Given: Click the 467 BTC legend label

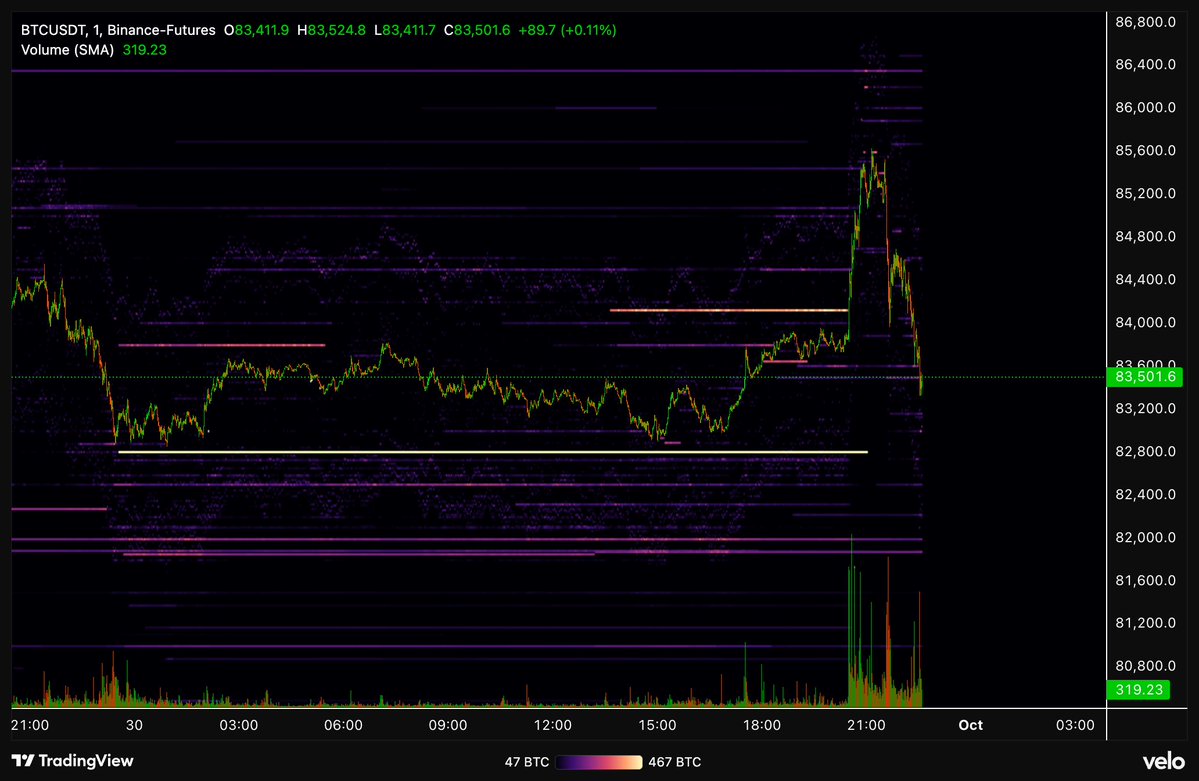Looking at the screenshot, I should 674,762.
